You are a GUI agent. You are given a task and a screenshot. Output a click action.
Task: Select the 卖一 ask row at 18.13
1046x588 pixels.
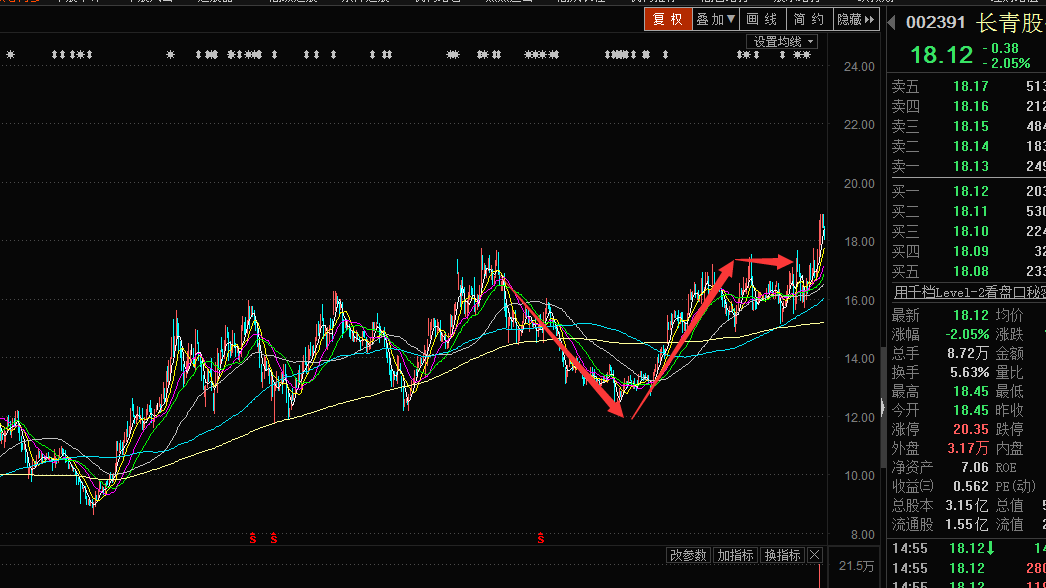(969, 166)
